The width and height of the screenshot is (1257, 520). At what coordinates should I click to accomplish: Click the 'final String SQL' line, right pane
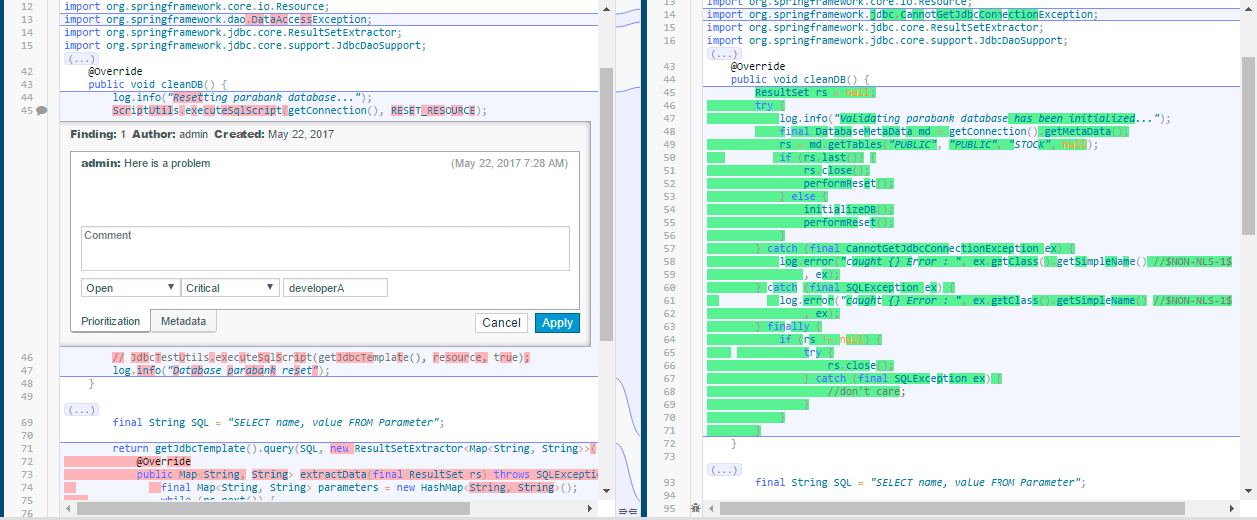point(920,482)
